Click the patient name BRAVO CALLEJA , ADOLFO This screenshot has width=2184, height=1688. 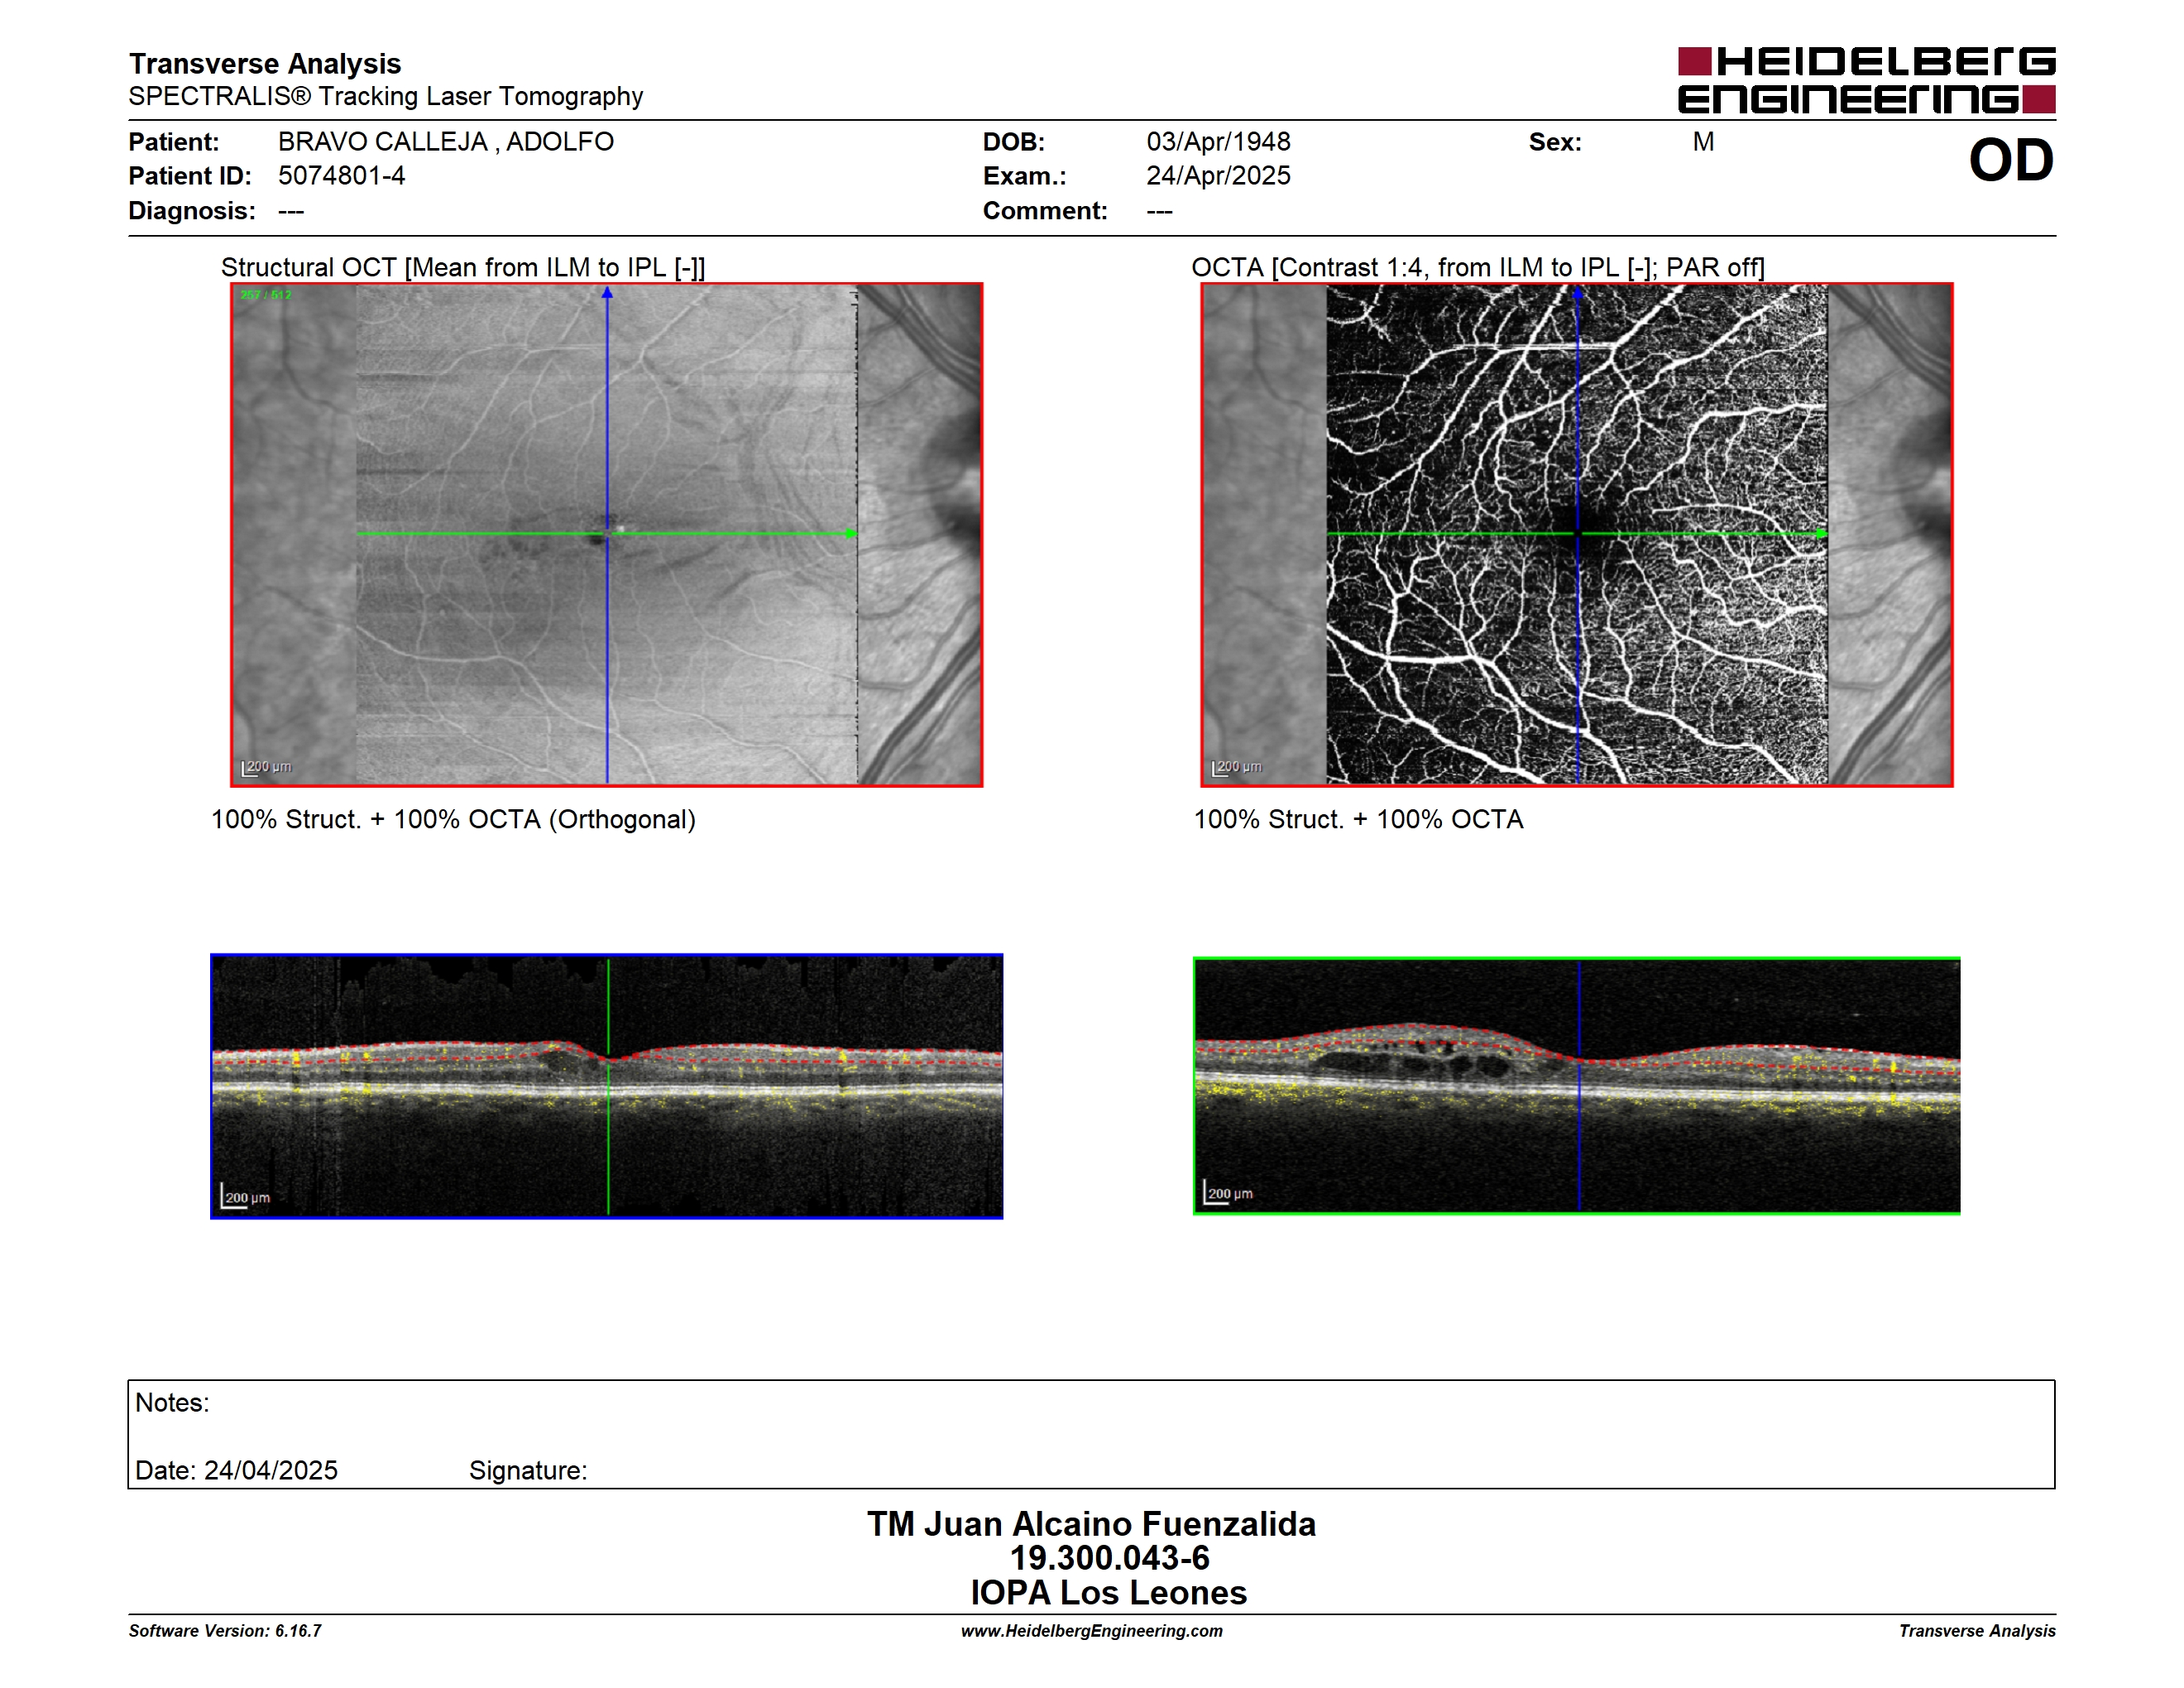click(446, 142)
